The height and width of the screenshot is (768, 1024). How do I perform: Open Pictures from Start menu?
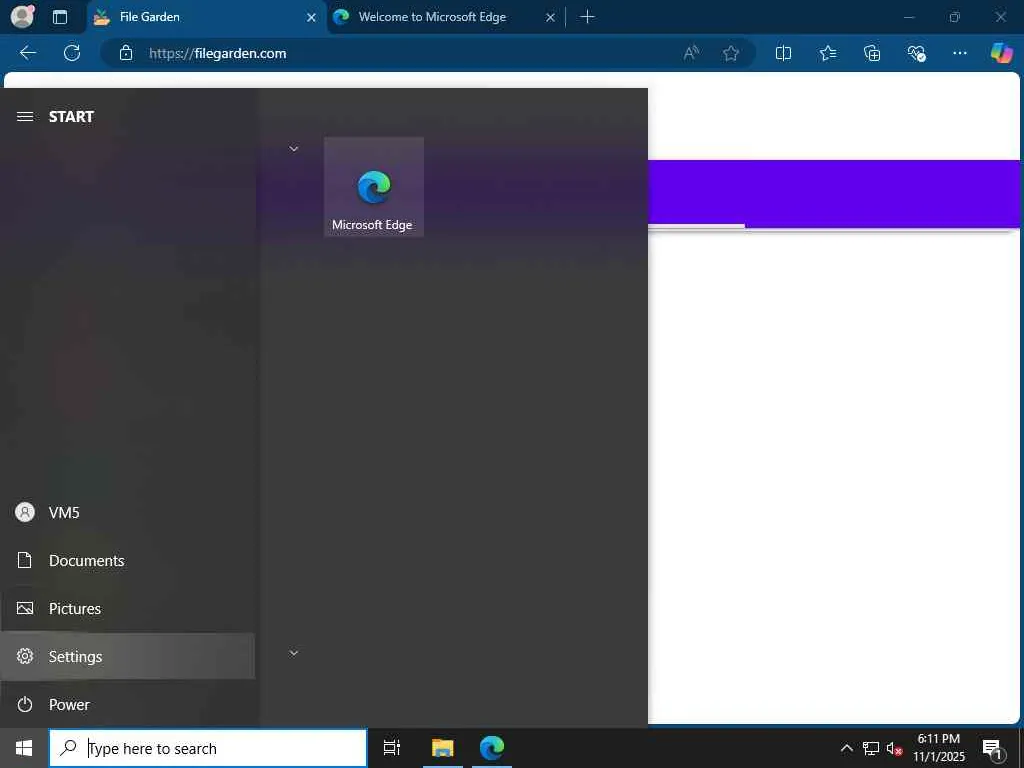tap(127, 608)
